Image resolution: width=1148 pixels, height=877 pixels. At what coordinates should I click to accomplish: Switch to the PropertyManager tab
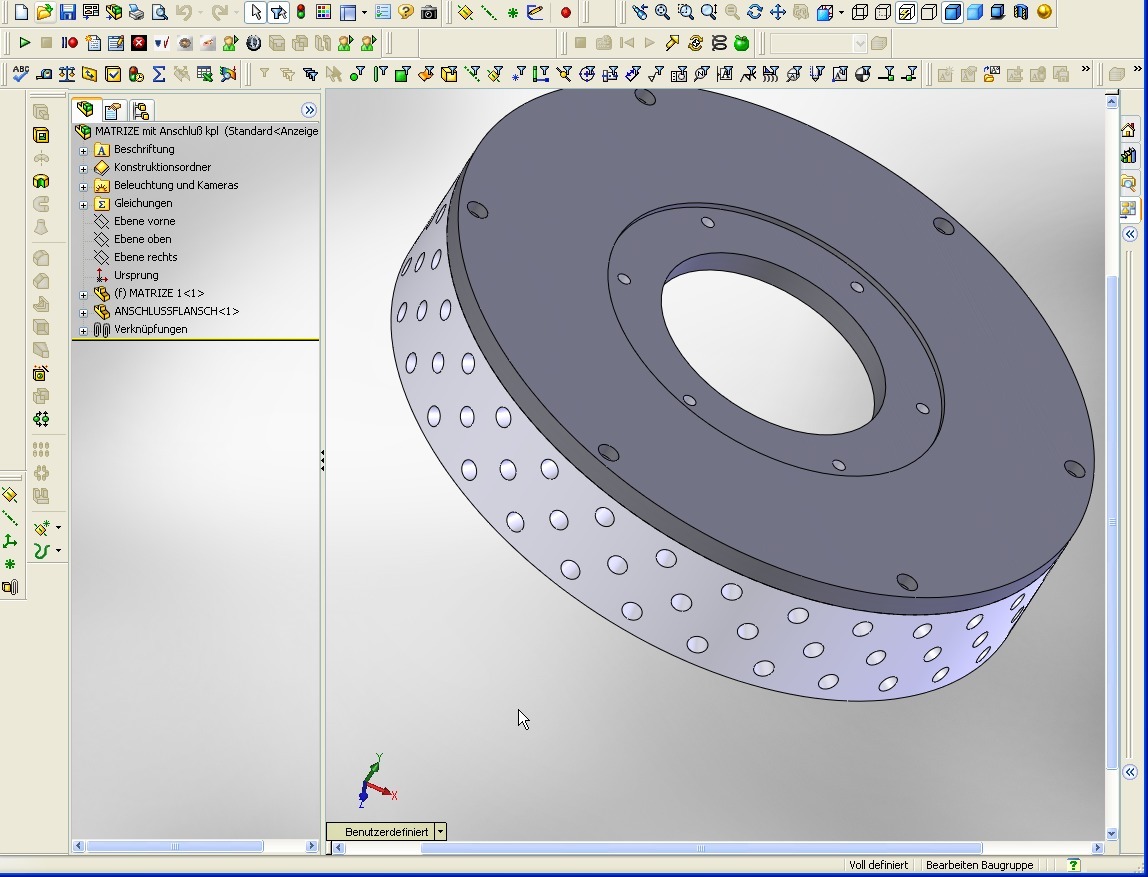113,110
